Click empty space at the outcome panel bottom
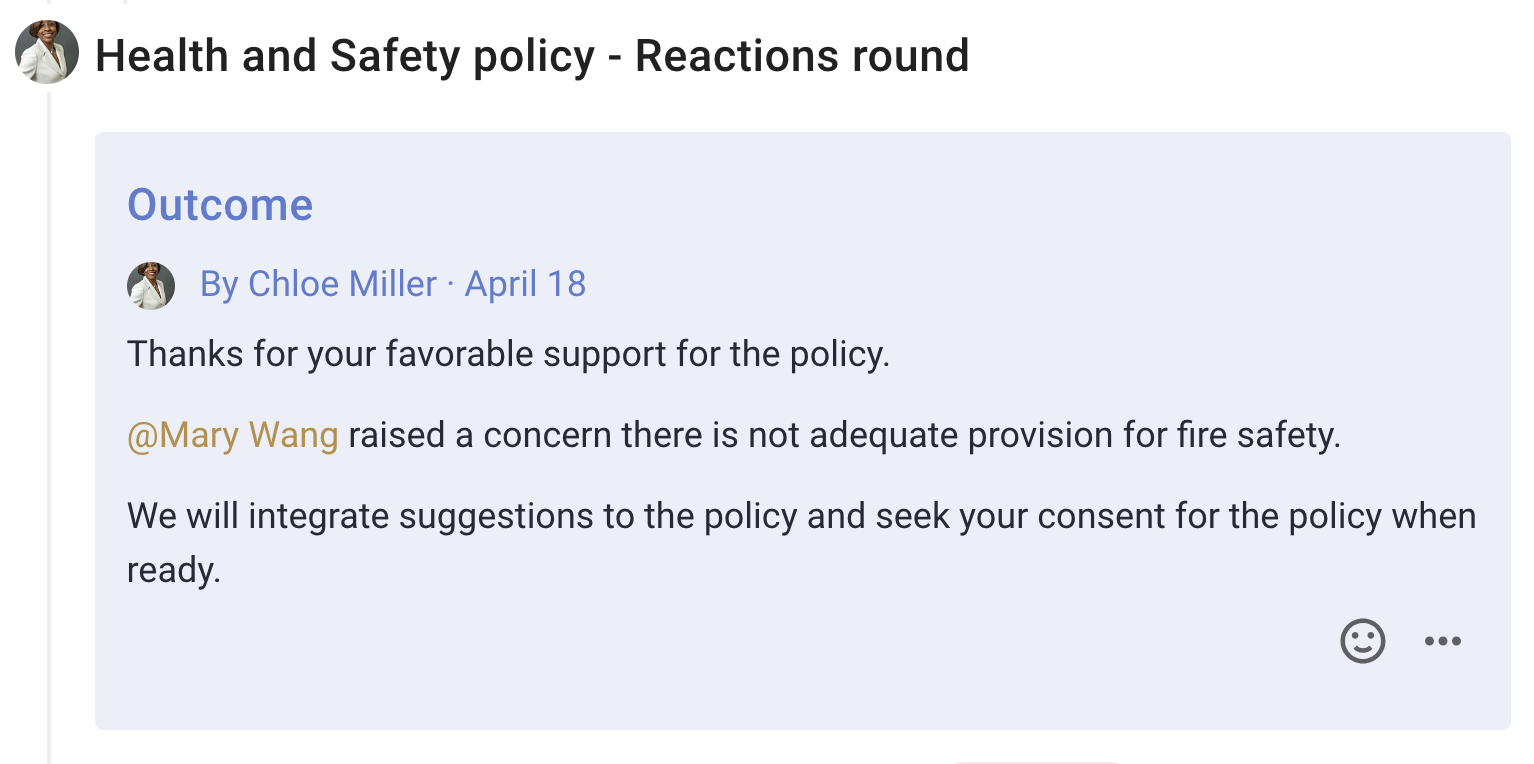 700,690
